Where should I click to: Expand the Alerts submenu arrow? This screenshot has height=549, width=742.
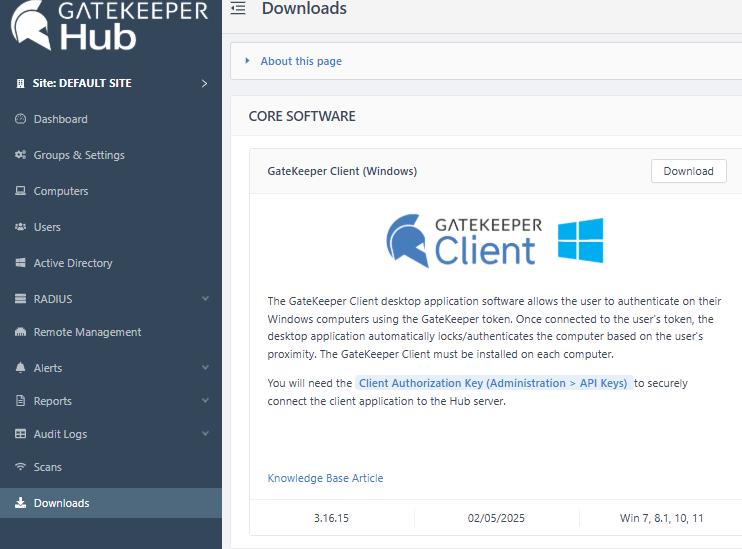205,368
